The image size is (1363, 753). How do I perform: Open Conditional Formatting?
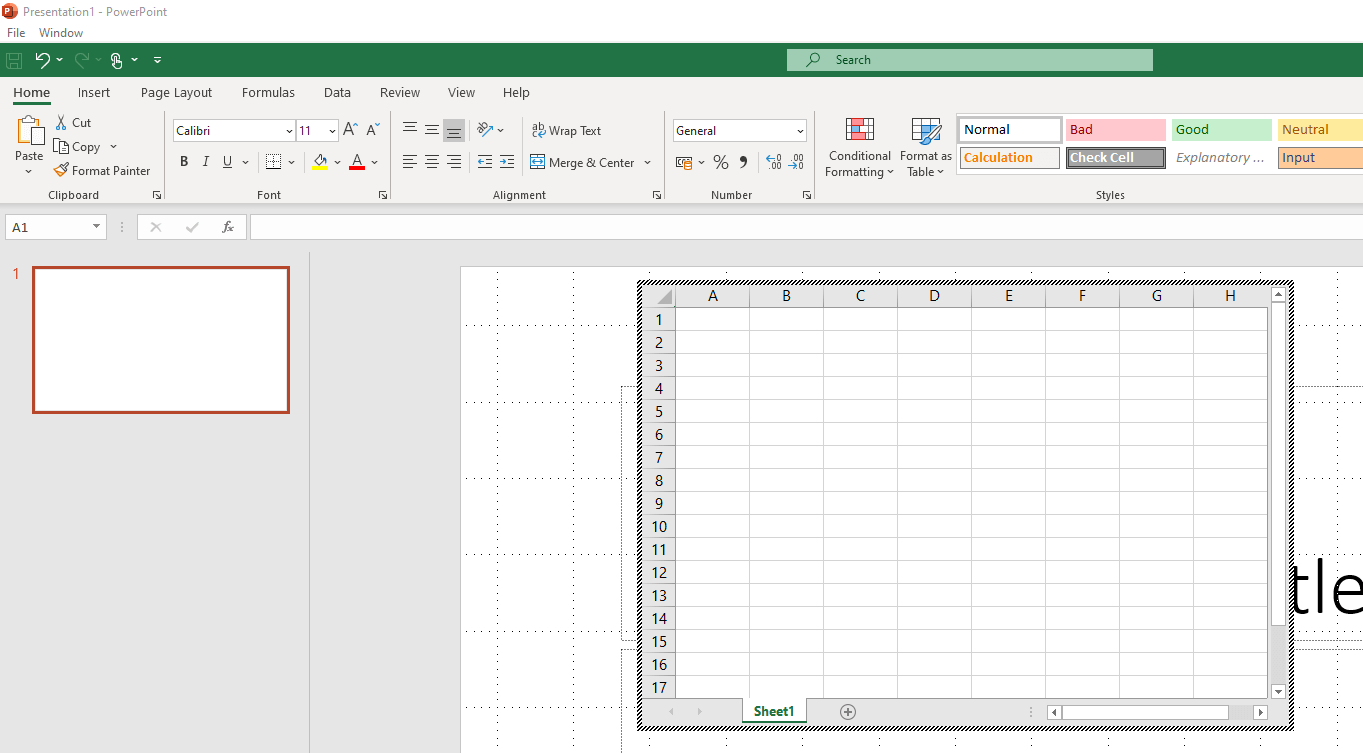(x=859, y=147)
